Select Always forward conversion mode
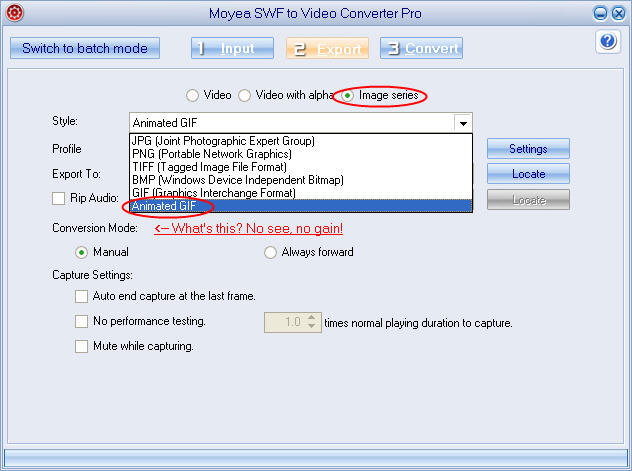The width and height of the screenshot is (632, 471). (270, 253)
